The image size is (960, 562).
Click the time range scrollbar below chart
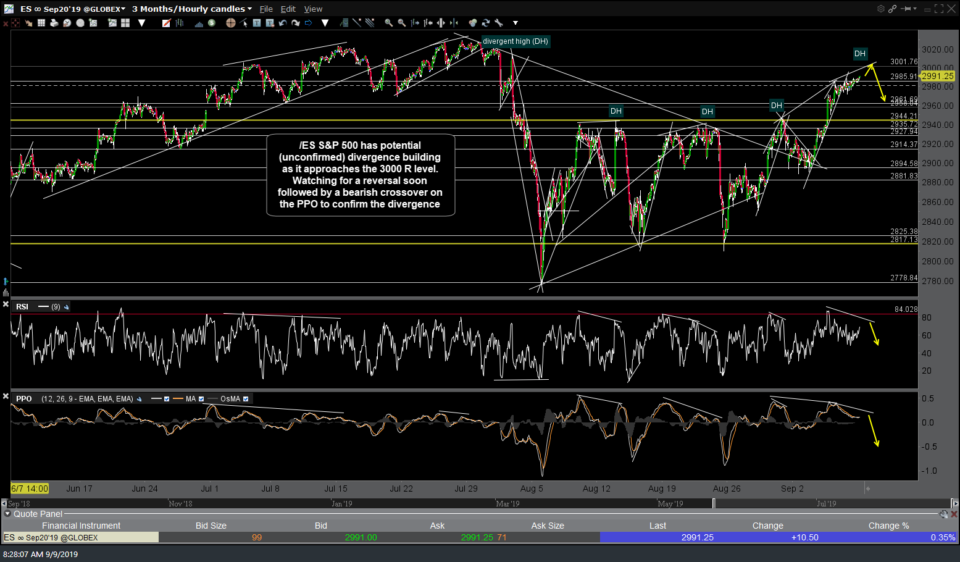478,503
